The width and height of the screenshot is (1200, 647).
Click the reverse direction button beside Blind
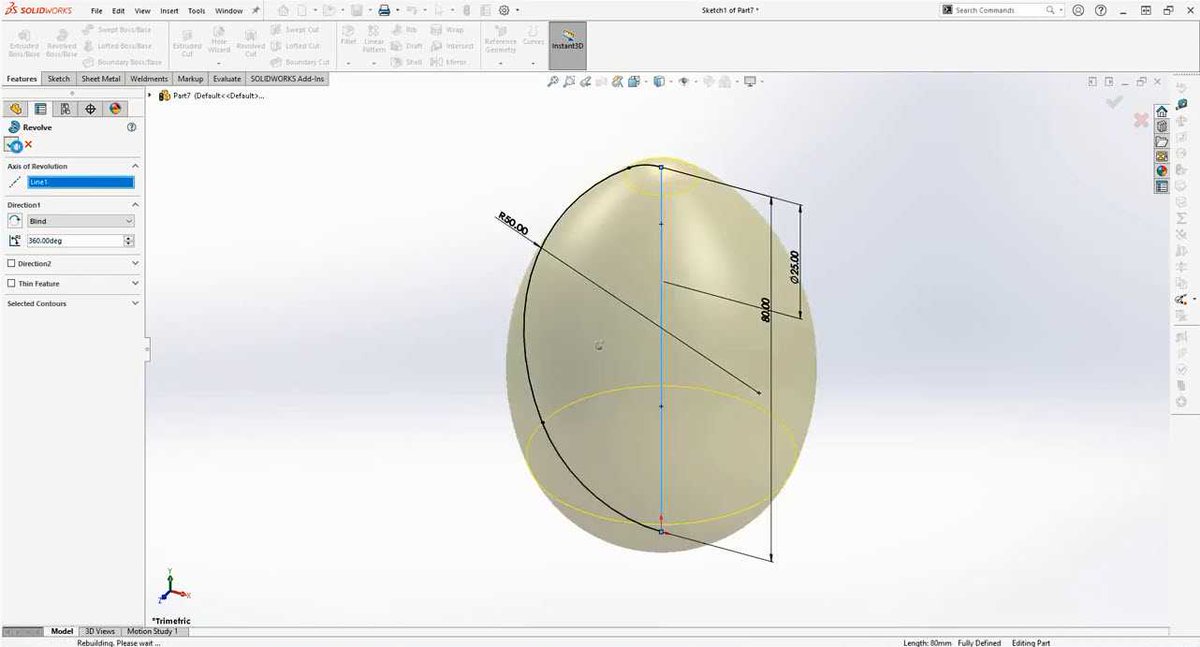[15, 221]
